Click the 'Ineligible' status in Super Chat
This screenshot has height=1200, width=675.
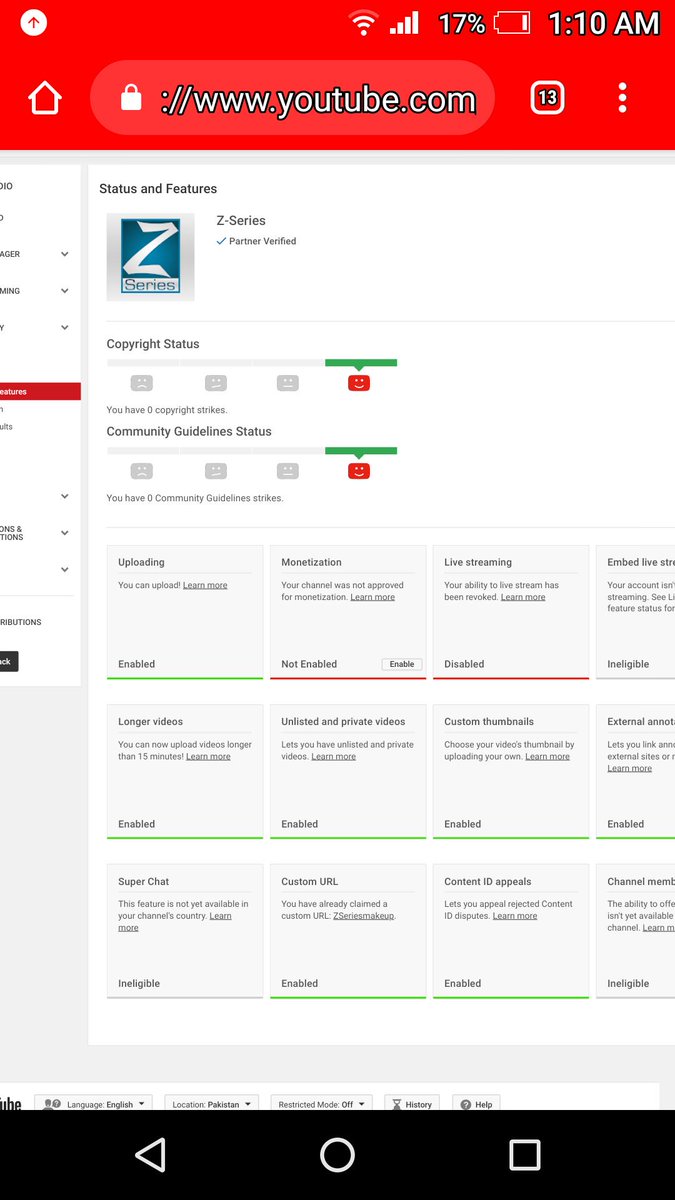pos(139,984)
